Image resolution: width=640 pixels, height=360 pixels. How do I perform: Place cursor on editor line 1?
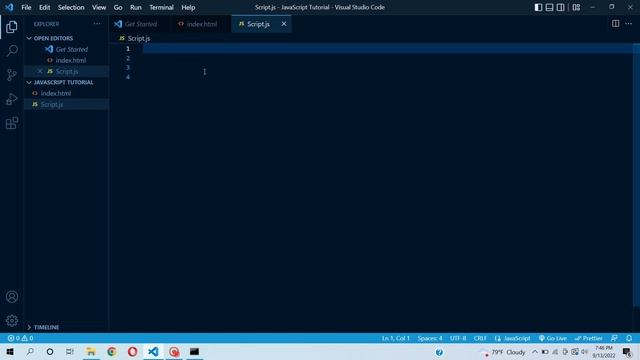[388, 49]
